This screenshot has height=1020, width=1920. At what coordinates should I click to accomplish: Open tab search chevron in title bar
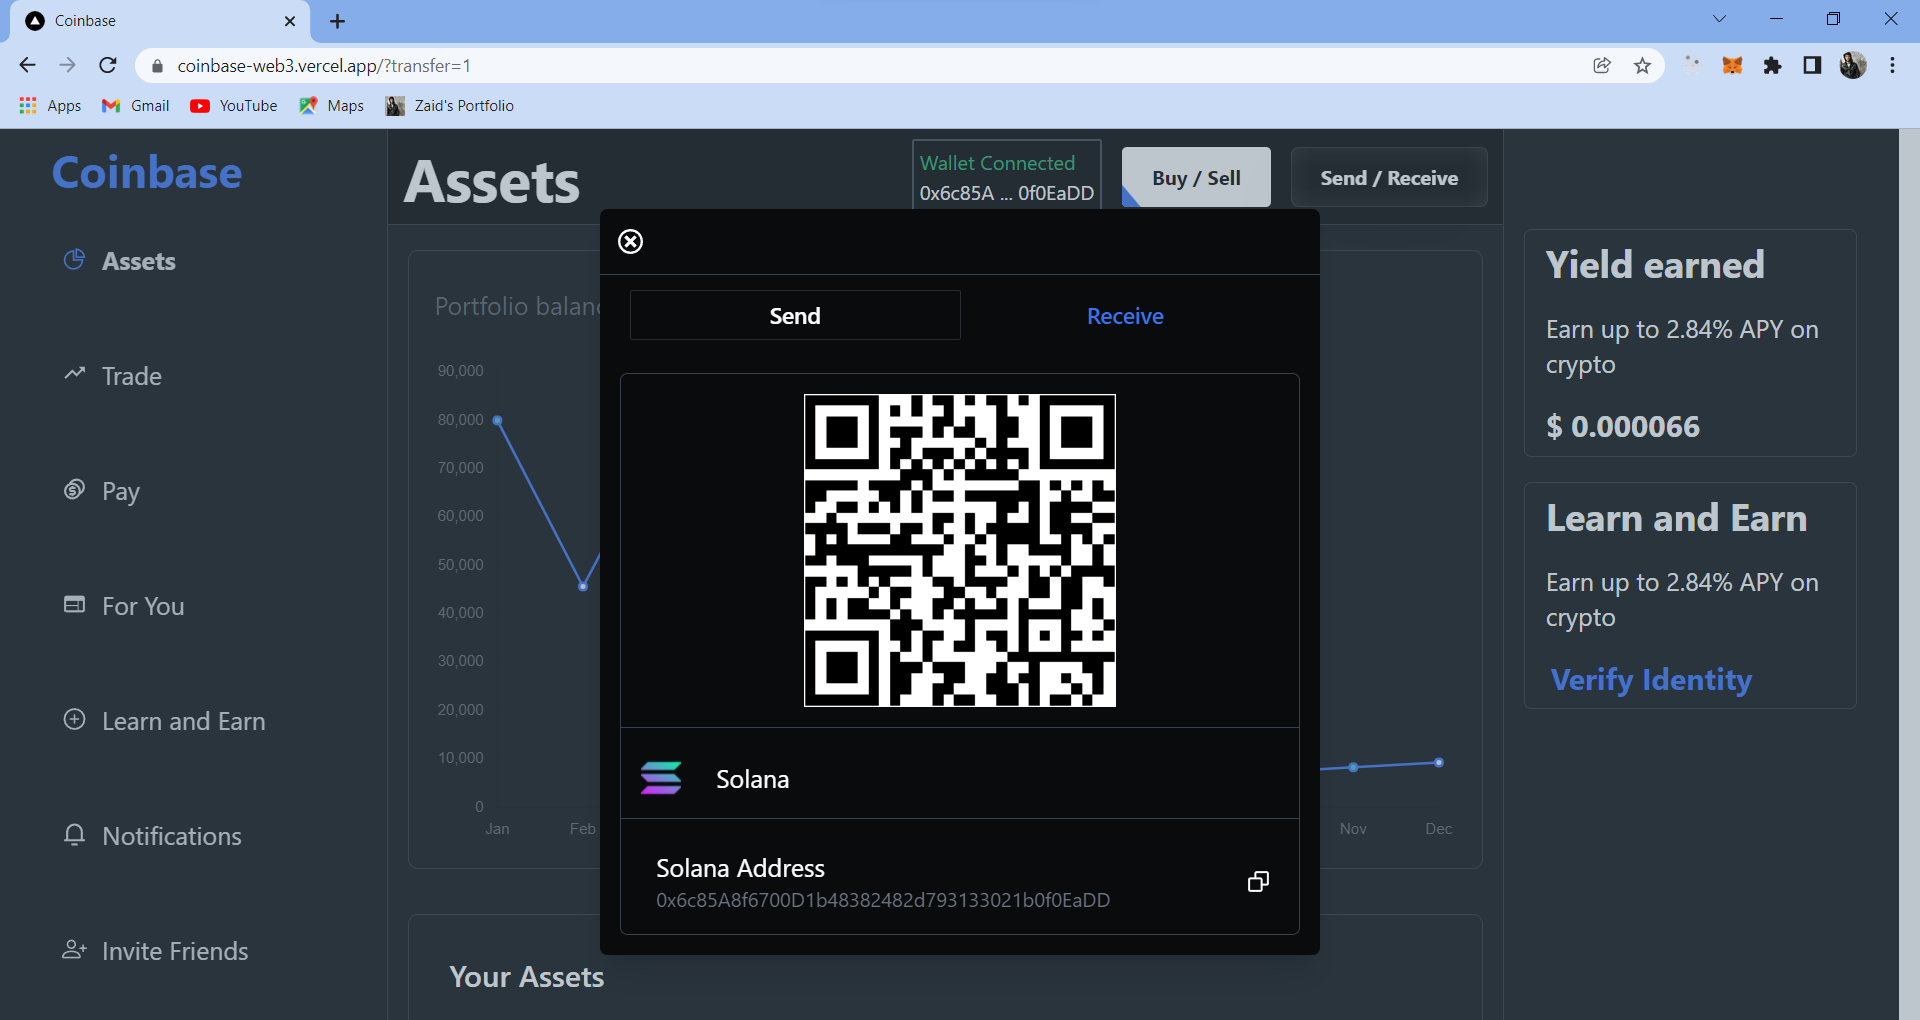[x=1719, y=19]
